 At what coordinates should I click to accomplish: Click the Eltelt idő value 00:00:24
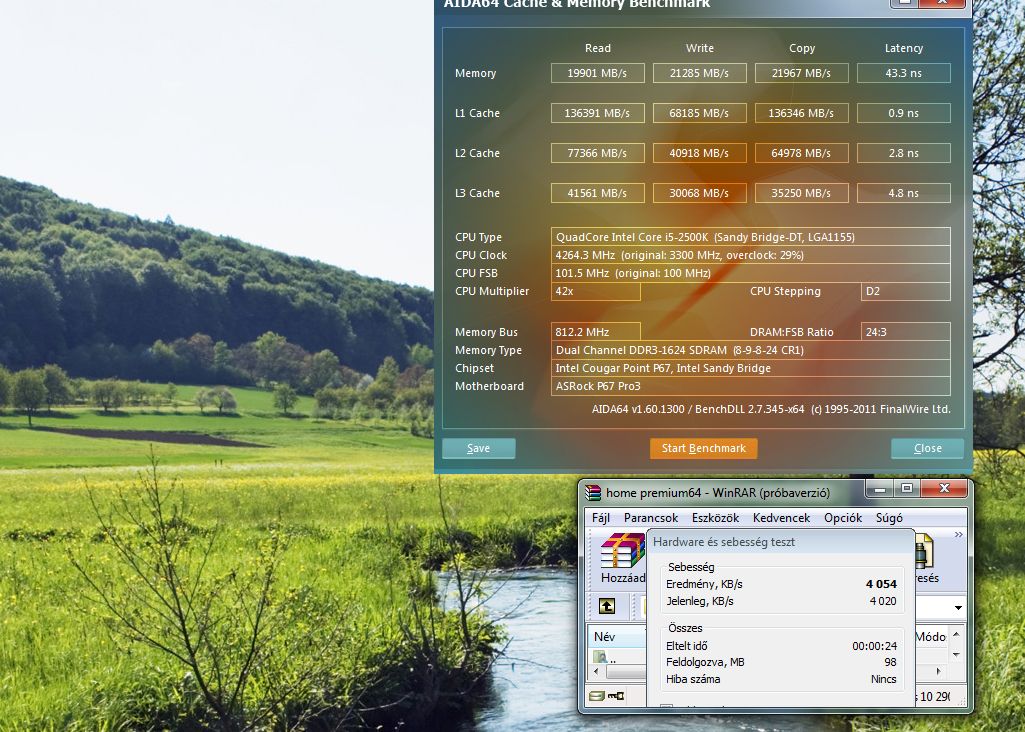875,646
